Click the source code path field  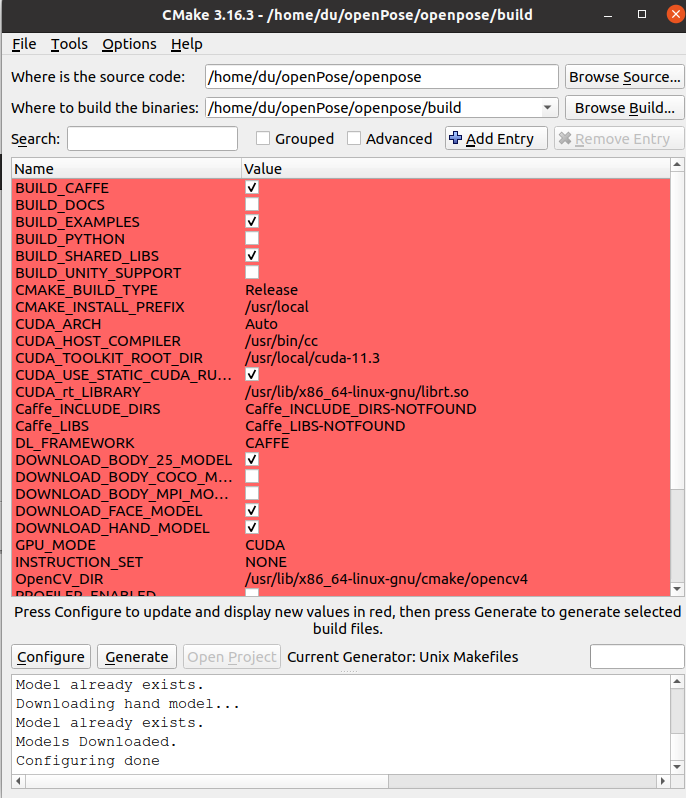[382, 77]
